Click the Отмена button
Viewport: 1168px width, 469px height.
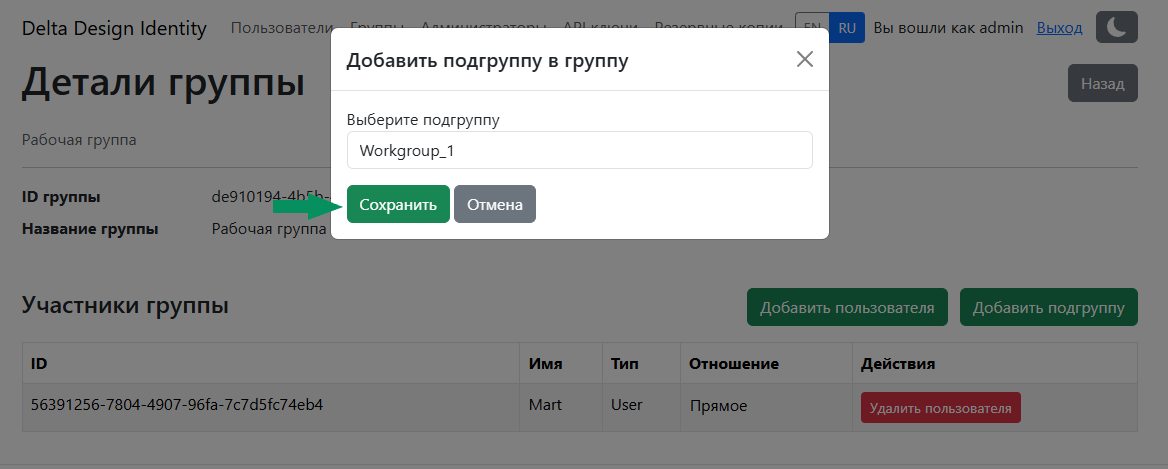coord(495,204)
